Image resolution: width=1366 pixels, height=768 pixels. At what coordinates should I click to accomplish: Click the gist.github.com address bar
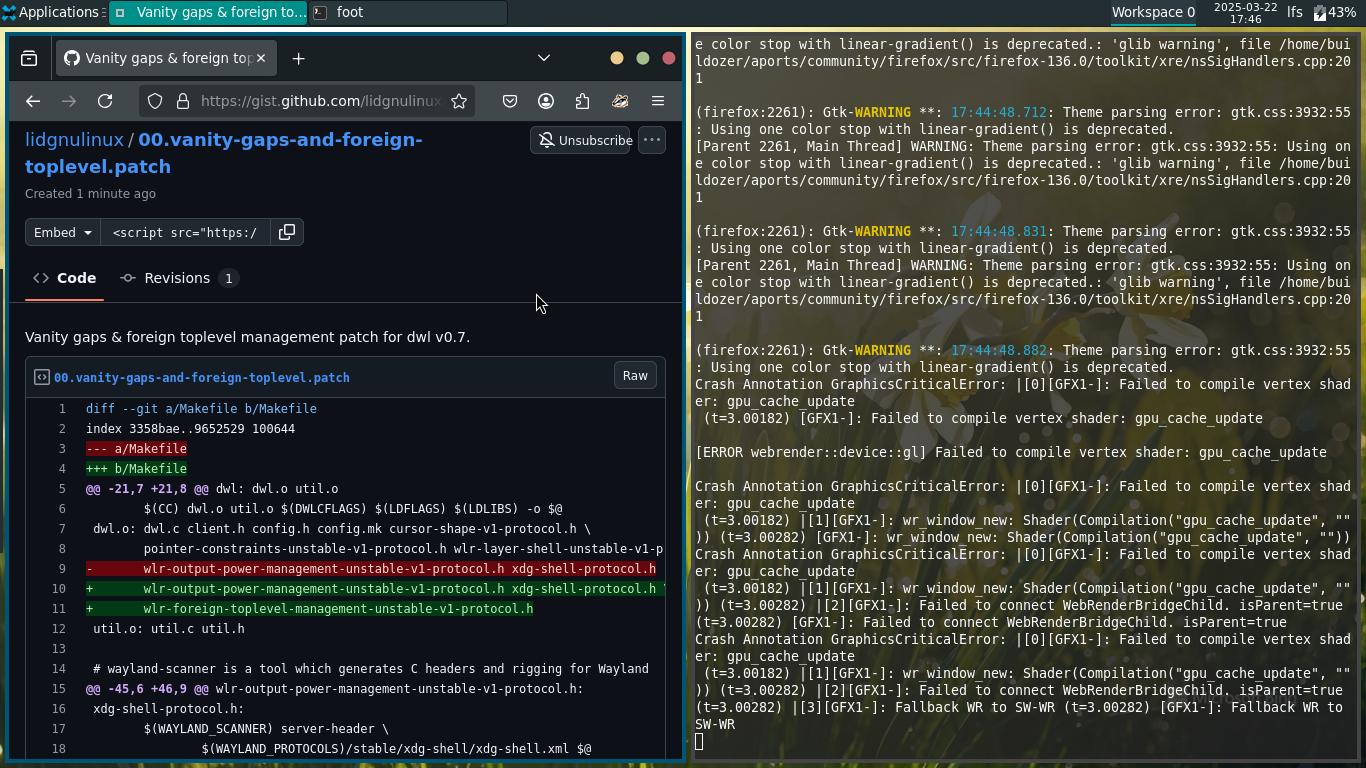(320, 101)
